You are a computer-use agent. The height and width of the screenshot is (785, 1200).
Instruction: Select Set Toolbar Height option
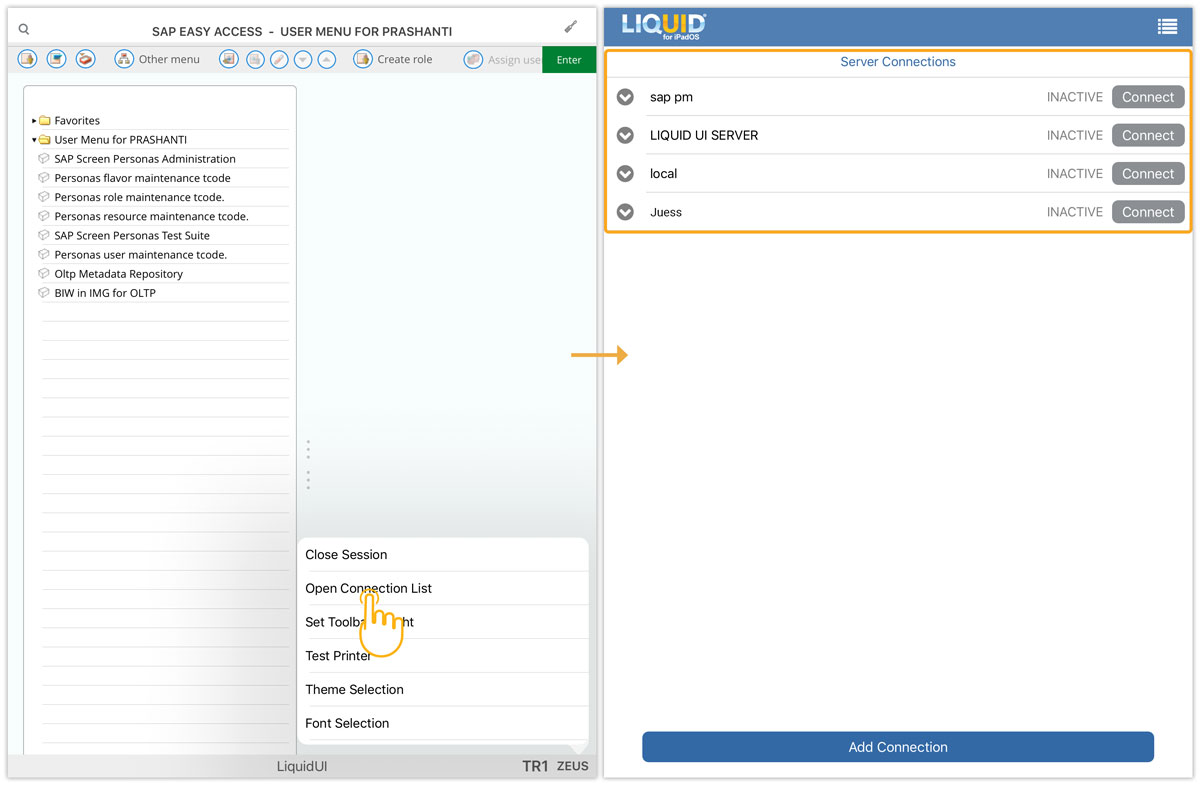coord(443,622)
